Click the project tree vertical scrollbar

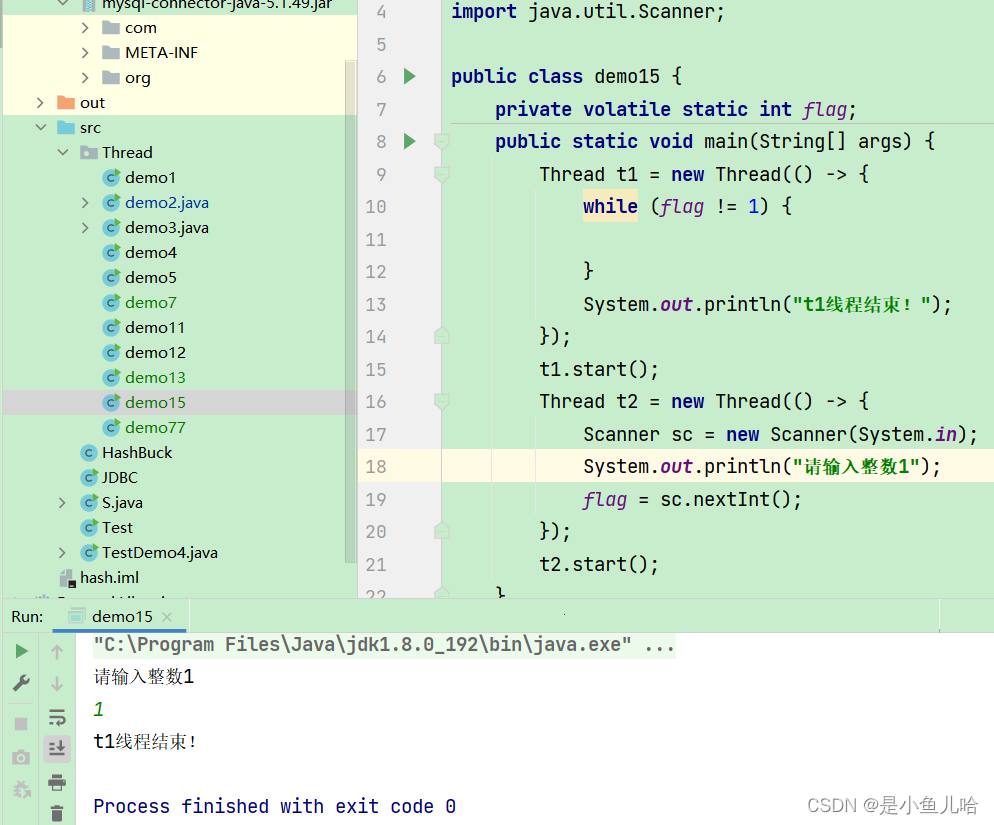point(350,300)
